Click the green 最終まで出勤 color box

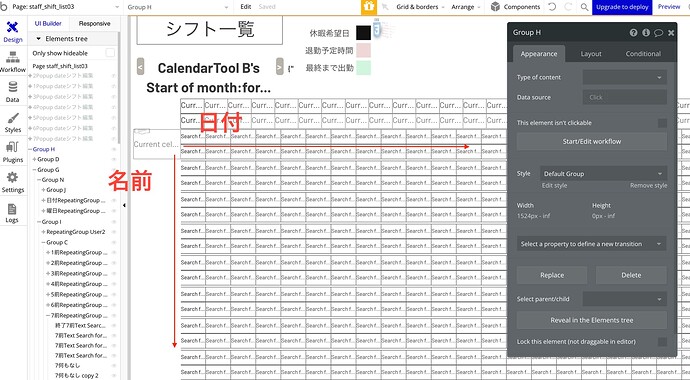[363, 68]
